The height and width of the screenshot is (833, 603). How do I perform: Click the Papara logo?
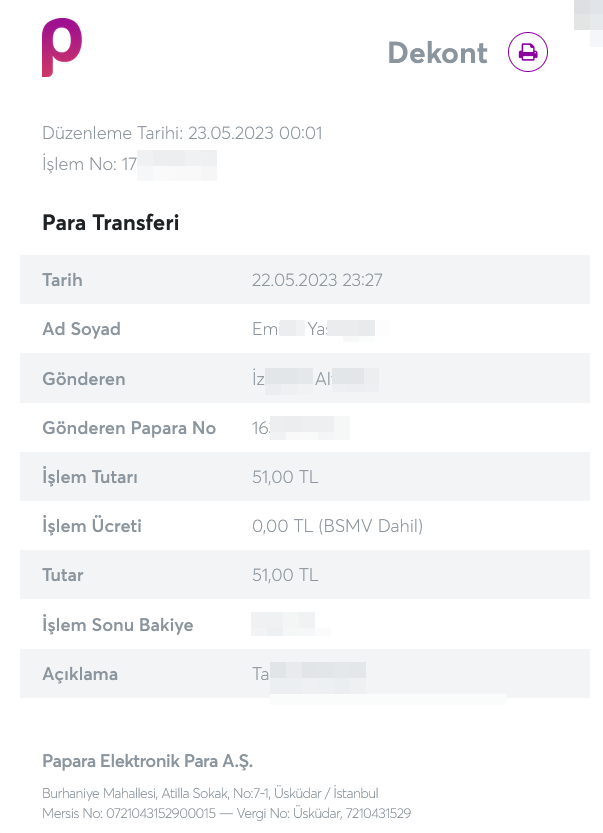[x=62, y=47]
